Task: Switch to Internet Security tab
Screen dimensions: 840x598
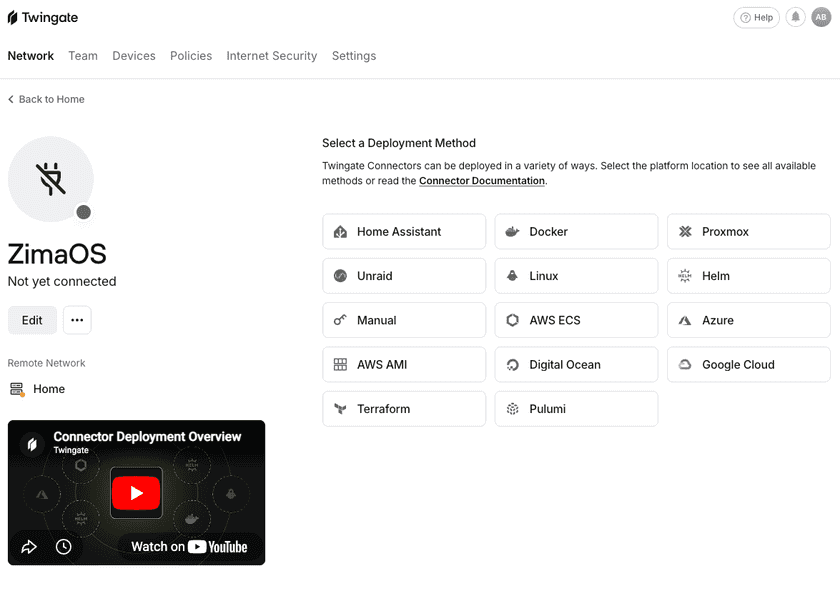Action: click(272, 56)
